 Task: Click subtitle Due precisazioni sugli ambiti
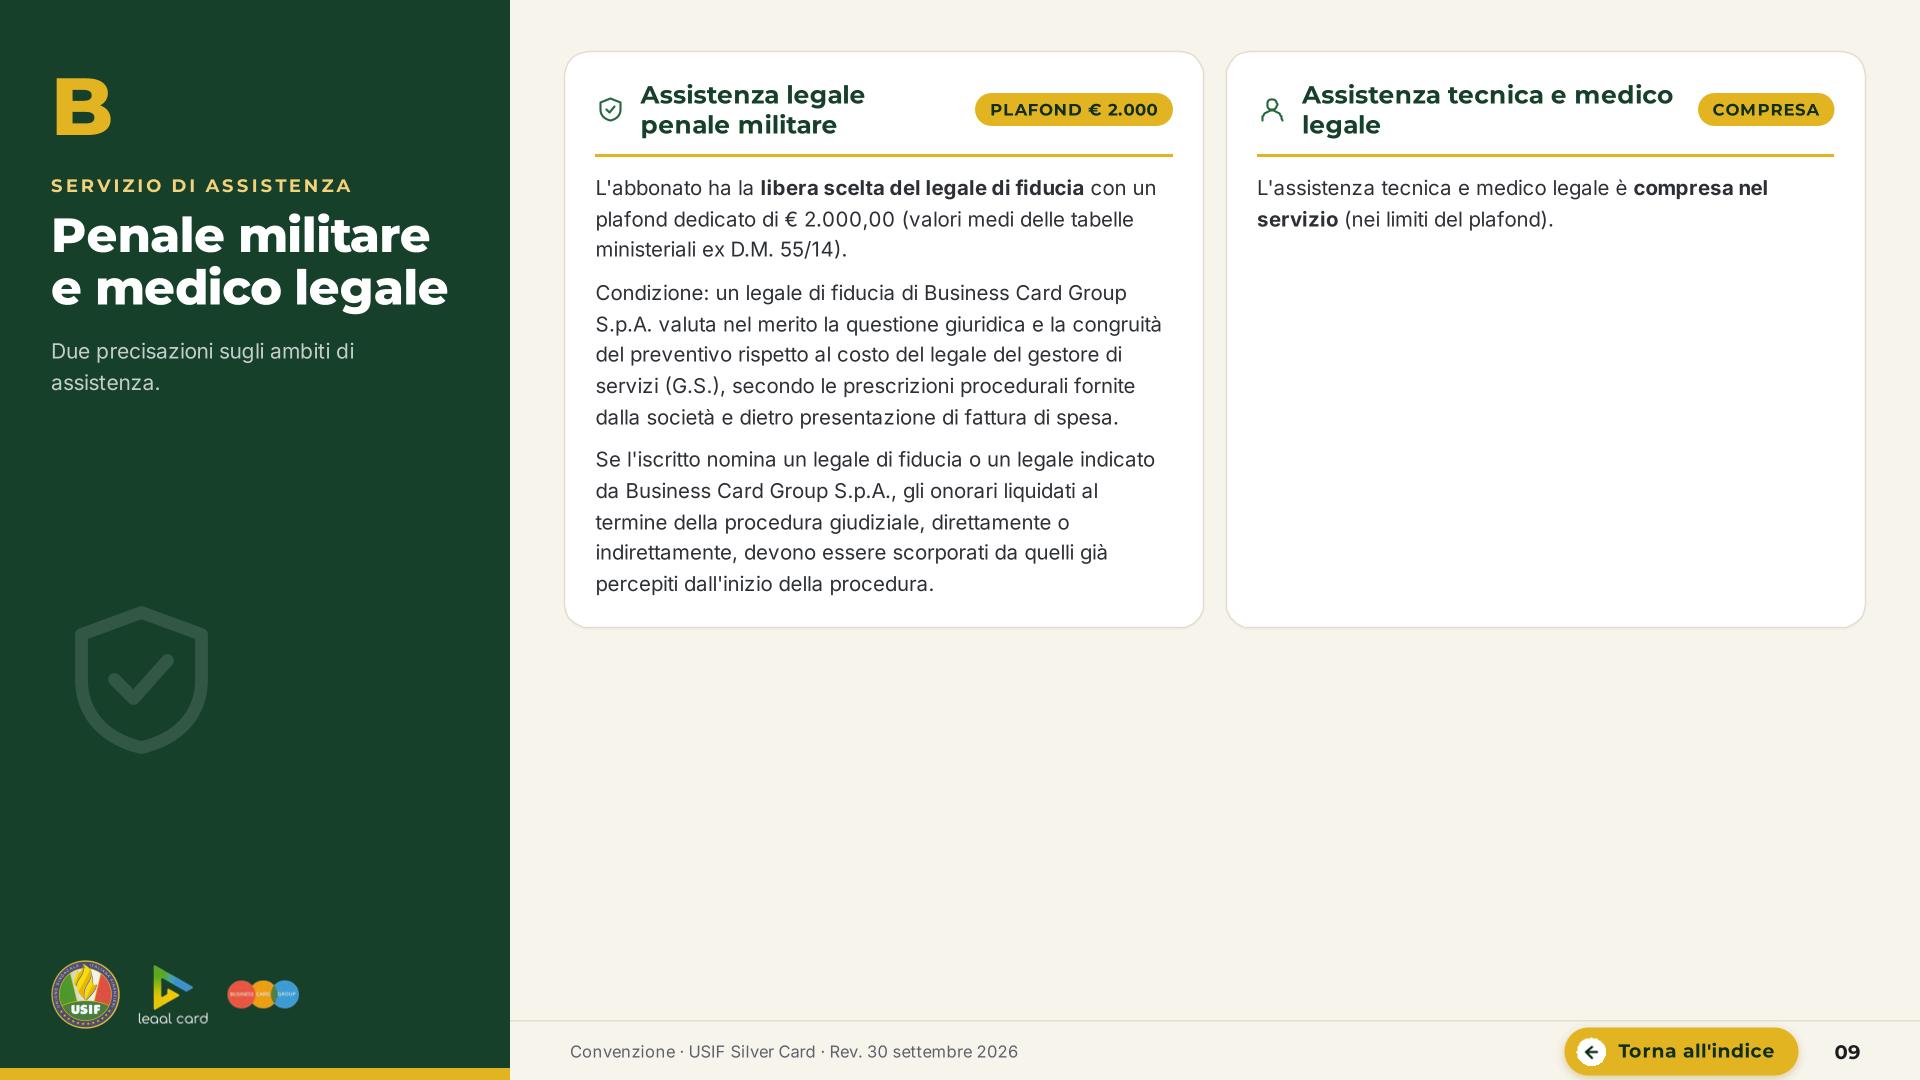[203, 367]
